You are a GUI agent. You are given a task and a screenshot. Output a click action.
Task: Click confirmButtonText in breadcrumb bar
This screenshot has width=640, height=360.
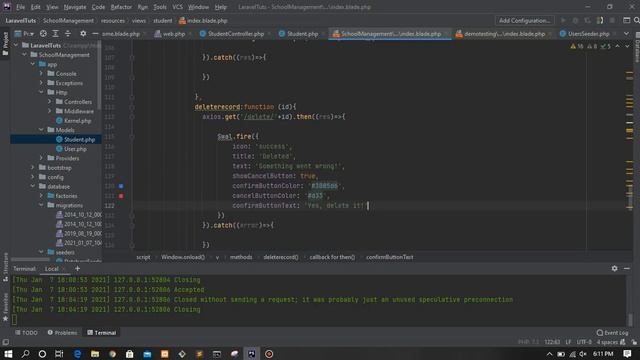[389, 257]
